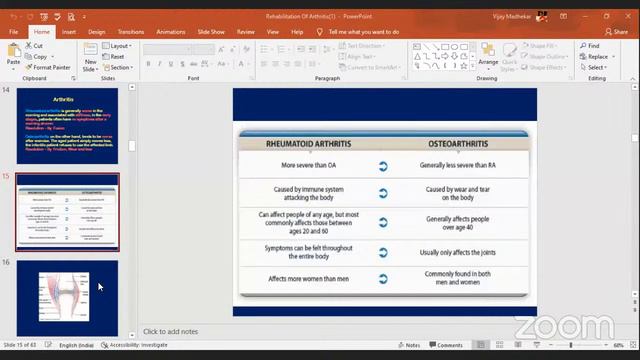This screenshot has width=640, height=360.
Task: Click 'RHEUMATOID ARTHRITIS' header on slide
Action: [x=309, y=144]
